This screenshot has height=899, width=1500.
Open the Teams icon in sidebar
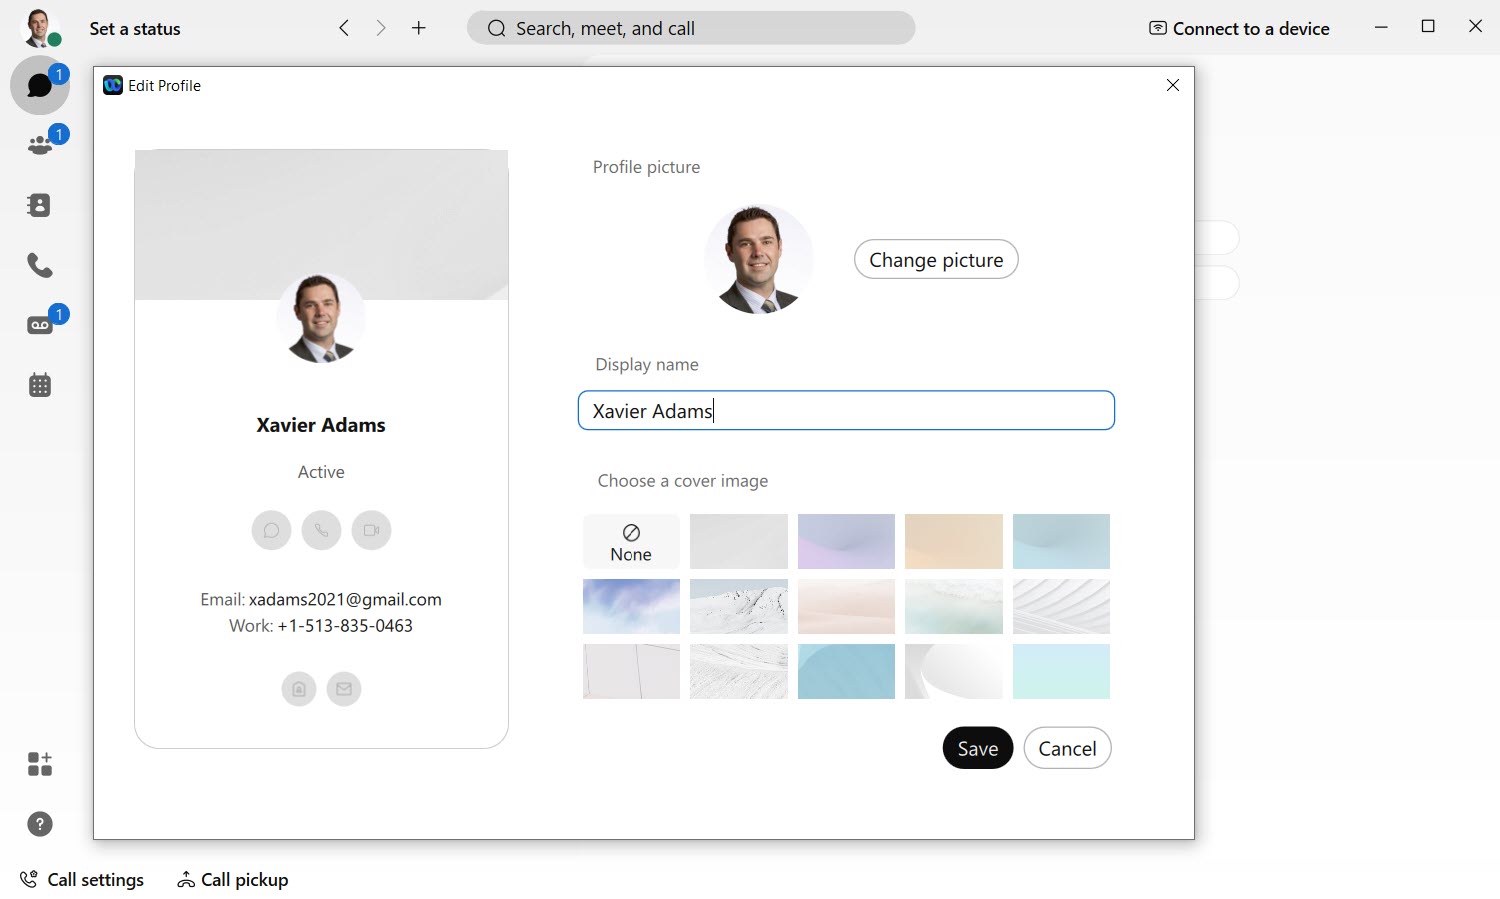pos(40,145)
